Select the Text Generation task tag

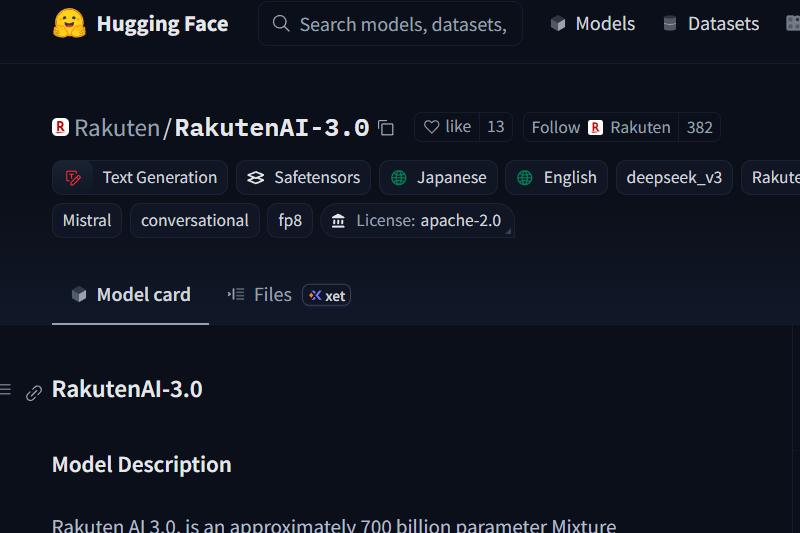pos(140,178)
